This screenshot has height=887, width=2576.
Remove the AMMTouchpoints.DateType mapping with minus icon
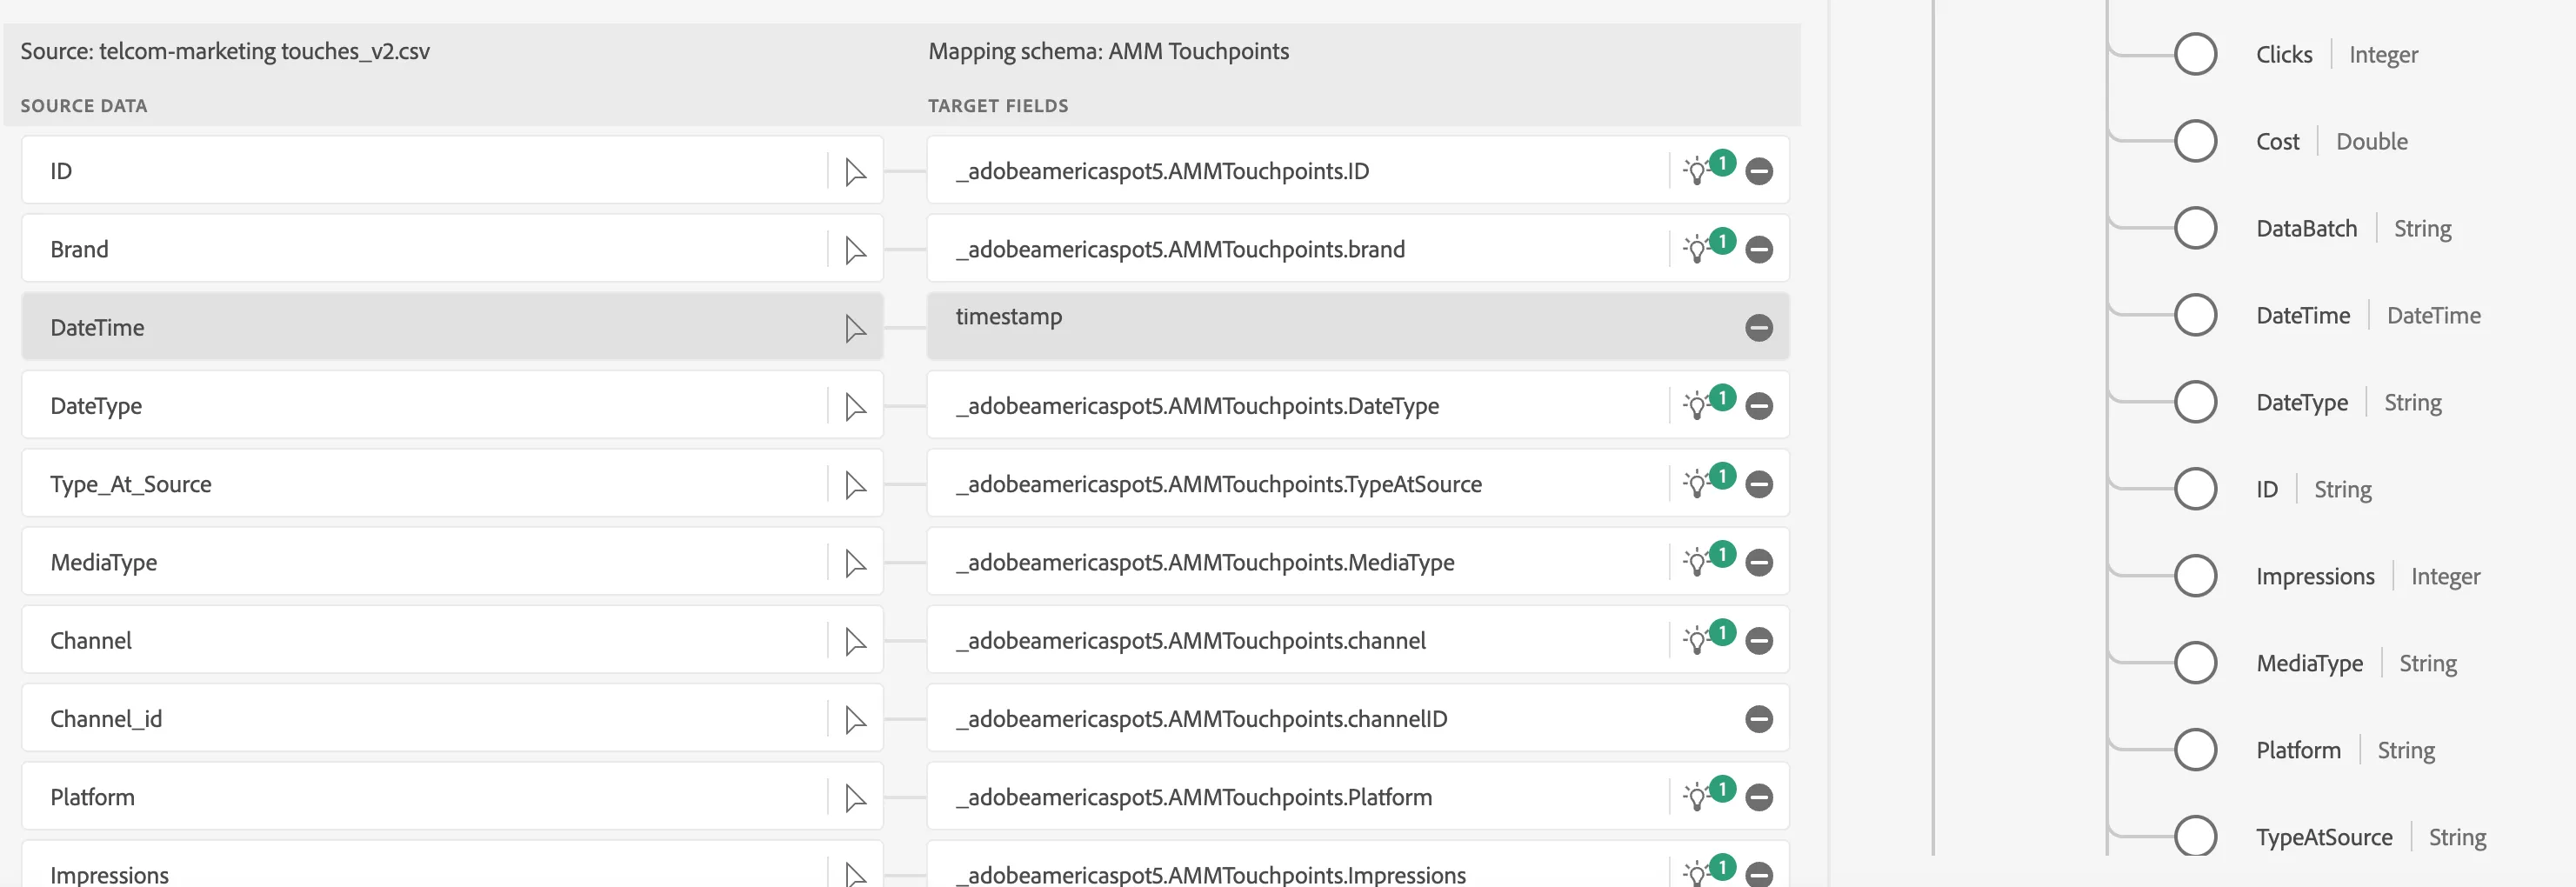(x=1759, y=406)
